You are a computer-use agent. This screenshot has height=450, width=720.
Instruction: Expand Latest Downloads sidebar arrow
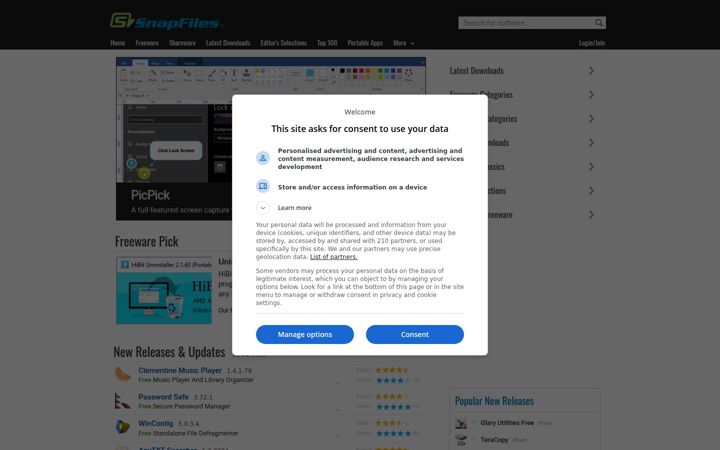point(591,71)
